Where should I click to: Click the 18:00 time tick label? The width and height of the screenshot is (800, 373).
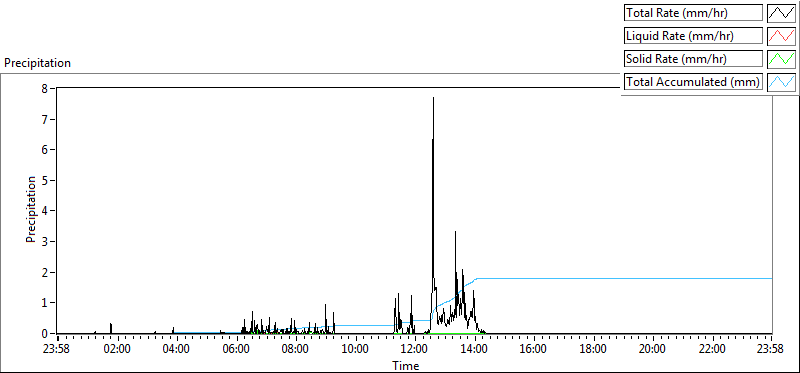click(x=593, y=350)
